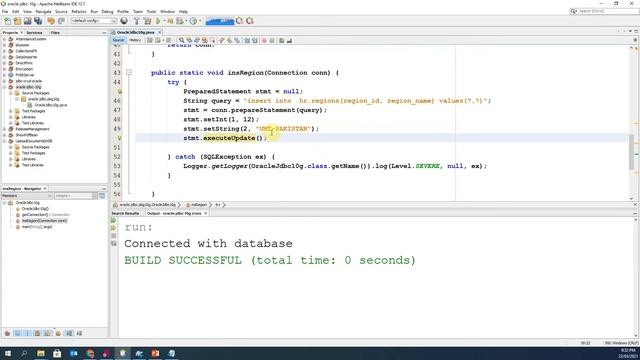Click the first filter icon at Navigator bottom
The height and width of the screenshot is (360, 640).
point(7,333)
